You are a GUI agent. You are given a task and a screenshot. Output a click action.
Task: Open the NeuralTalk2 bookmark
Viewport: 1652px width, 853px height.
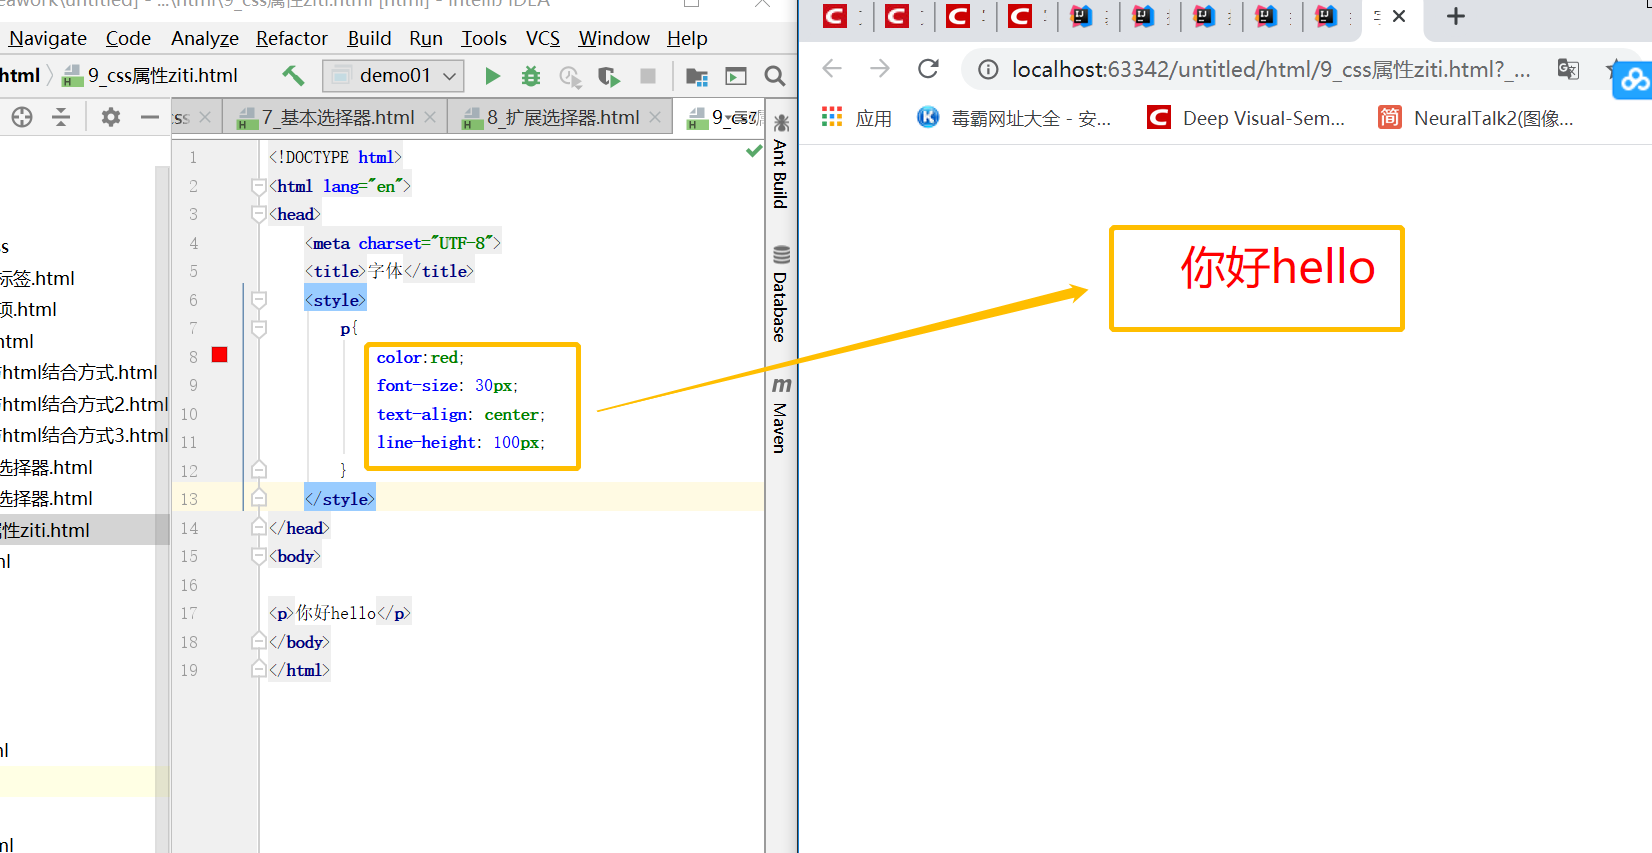[1476, 118]
